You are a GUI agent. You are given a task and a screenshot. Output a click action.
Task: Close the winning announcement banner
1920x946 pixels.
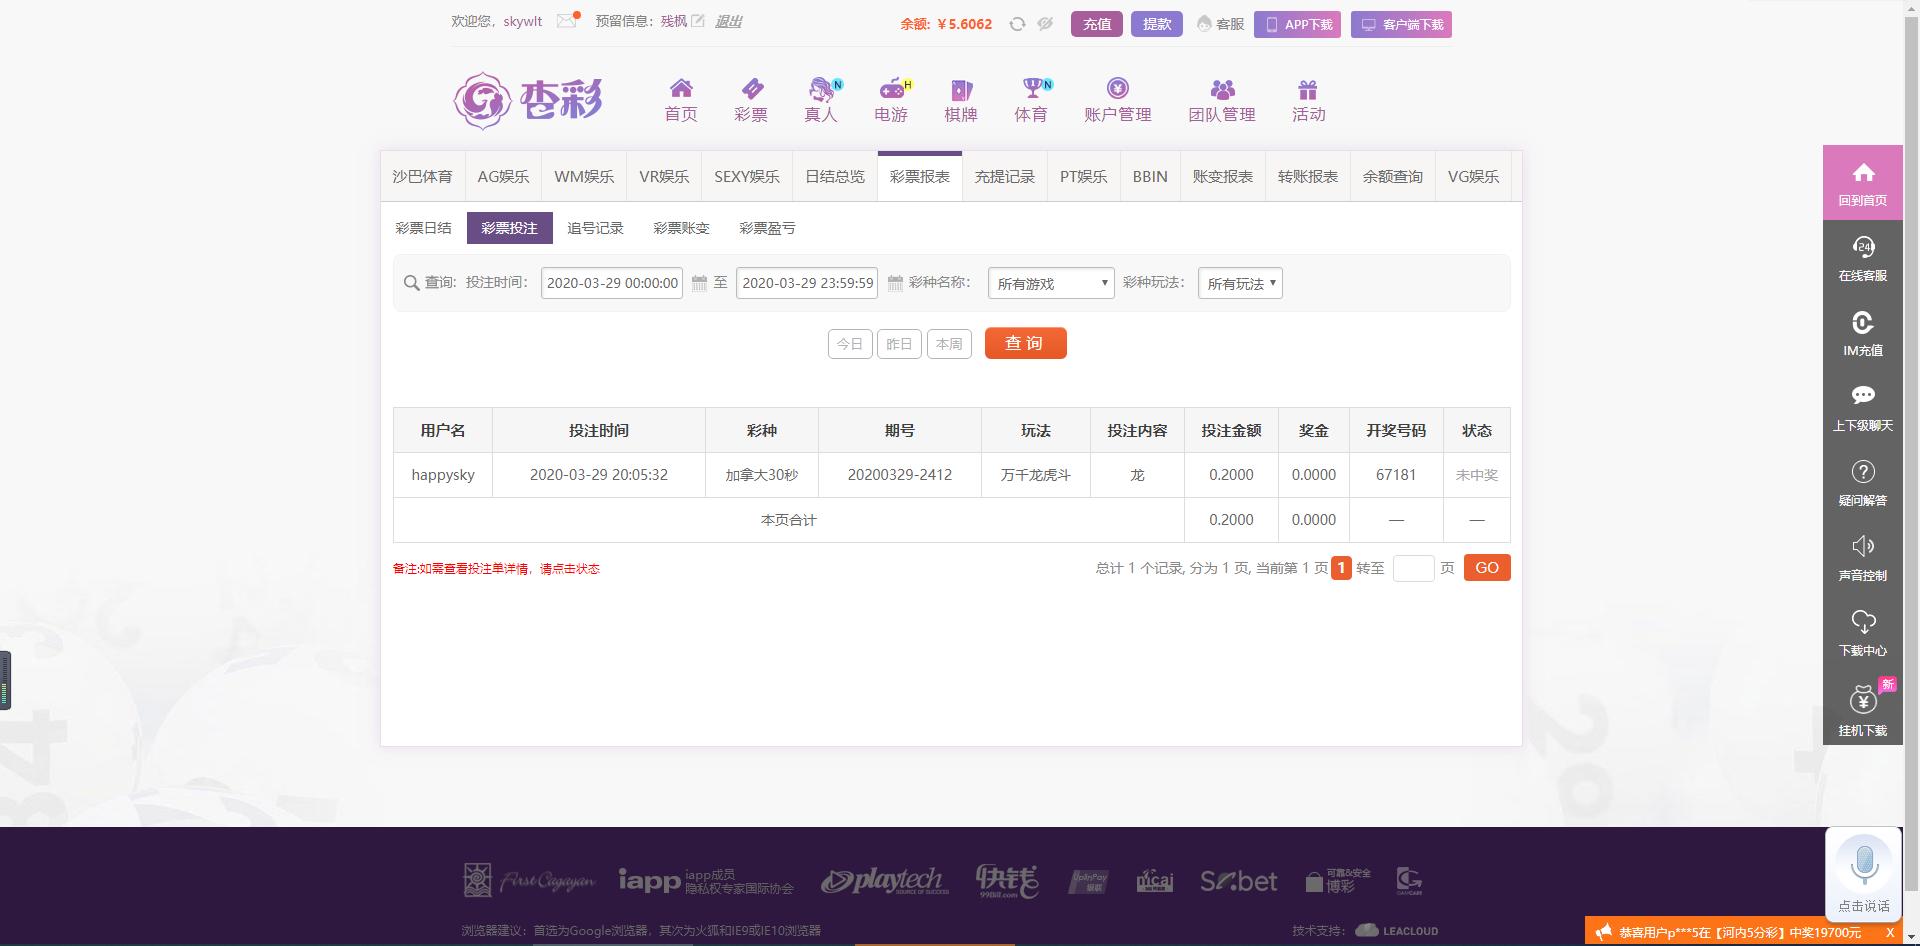pos(1889,932)
